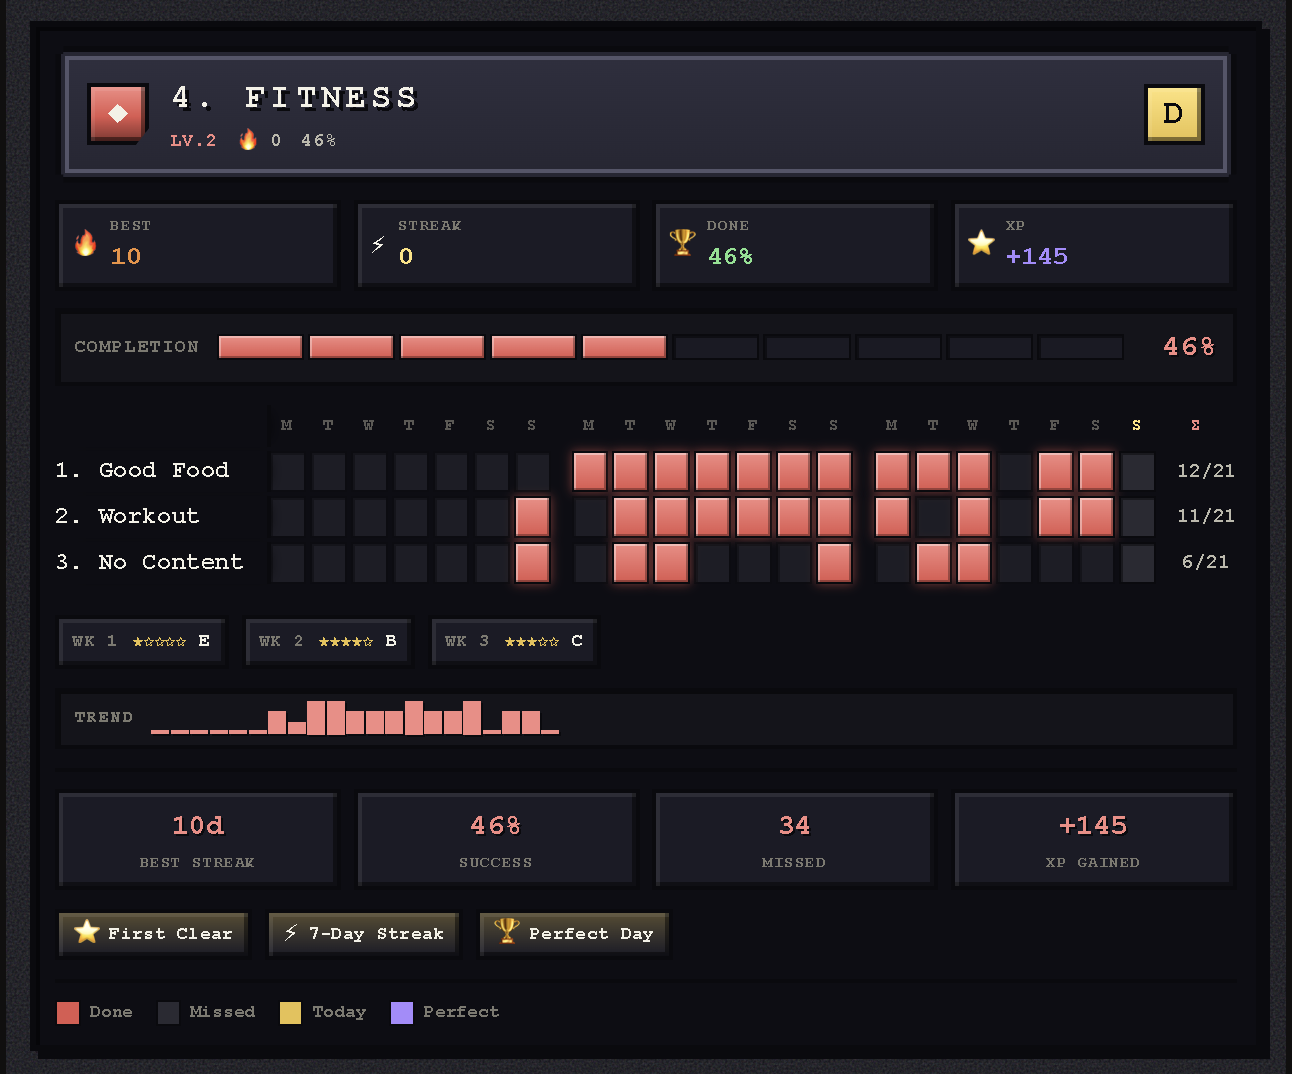Click the trophy icon in the Done card
1292x1074 pixels.
click(x=682, y=242)
